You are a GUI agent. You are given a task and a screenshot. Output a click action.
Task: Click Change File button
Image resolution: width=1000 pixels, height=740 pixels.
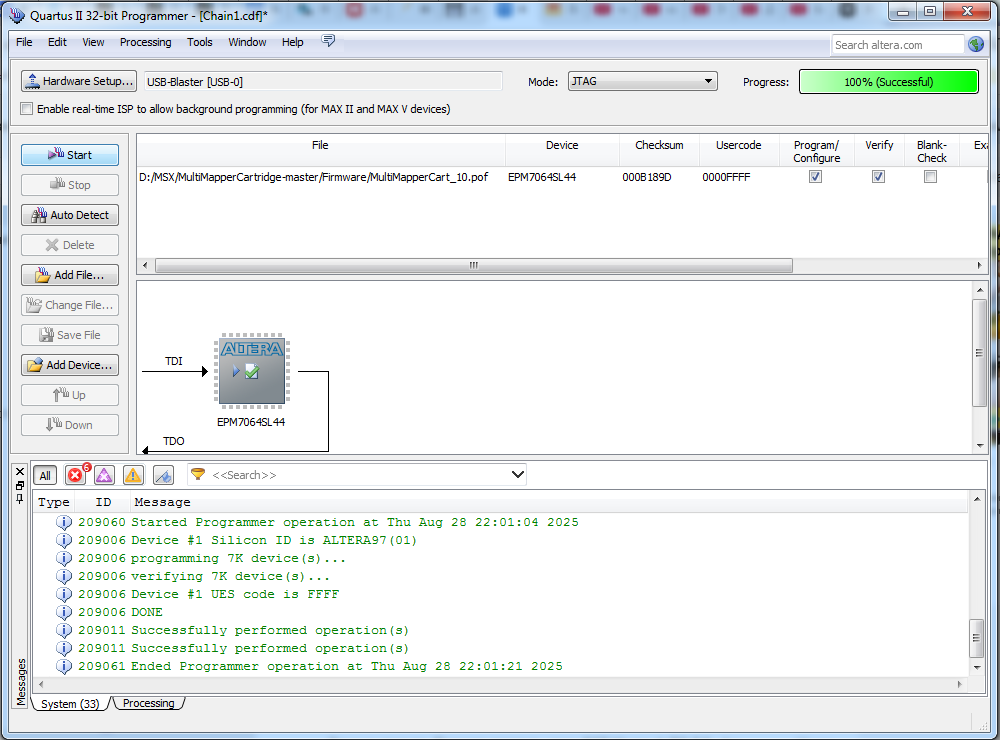click(70, 305)
